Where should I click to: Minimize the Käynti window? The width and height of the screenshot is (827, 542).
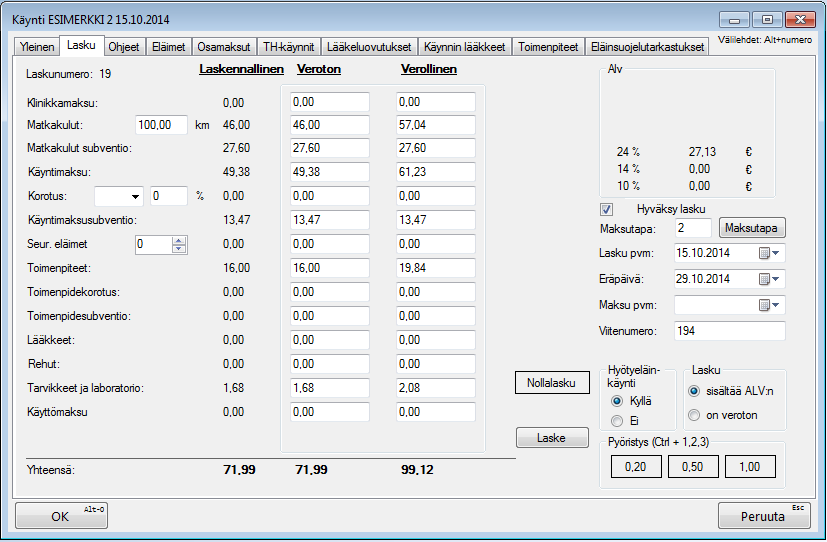pyautogui.click(x=734, y=20)
